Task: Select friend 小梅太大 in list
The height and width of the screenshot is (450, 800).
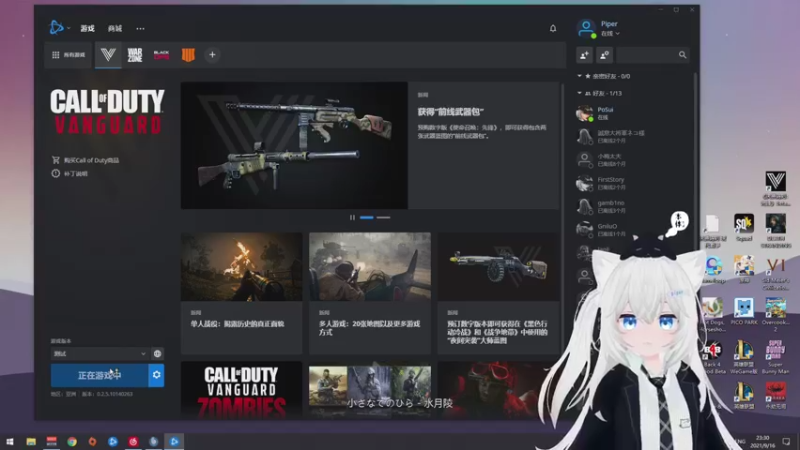Action: tap(633, 160)
